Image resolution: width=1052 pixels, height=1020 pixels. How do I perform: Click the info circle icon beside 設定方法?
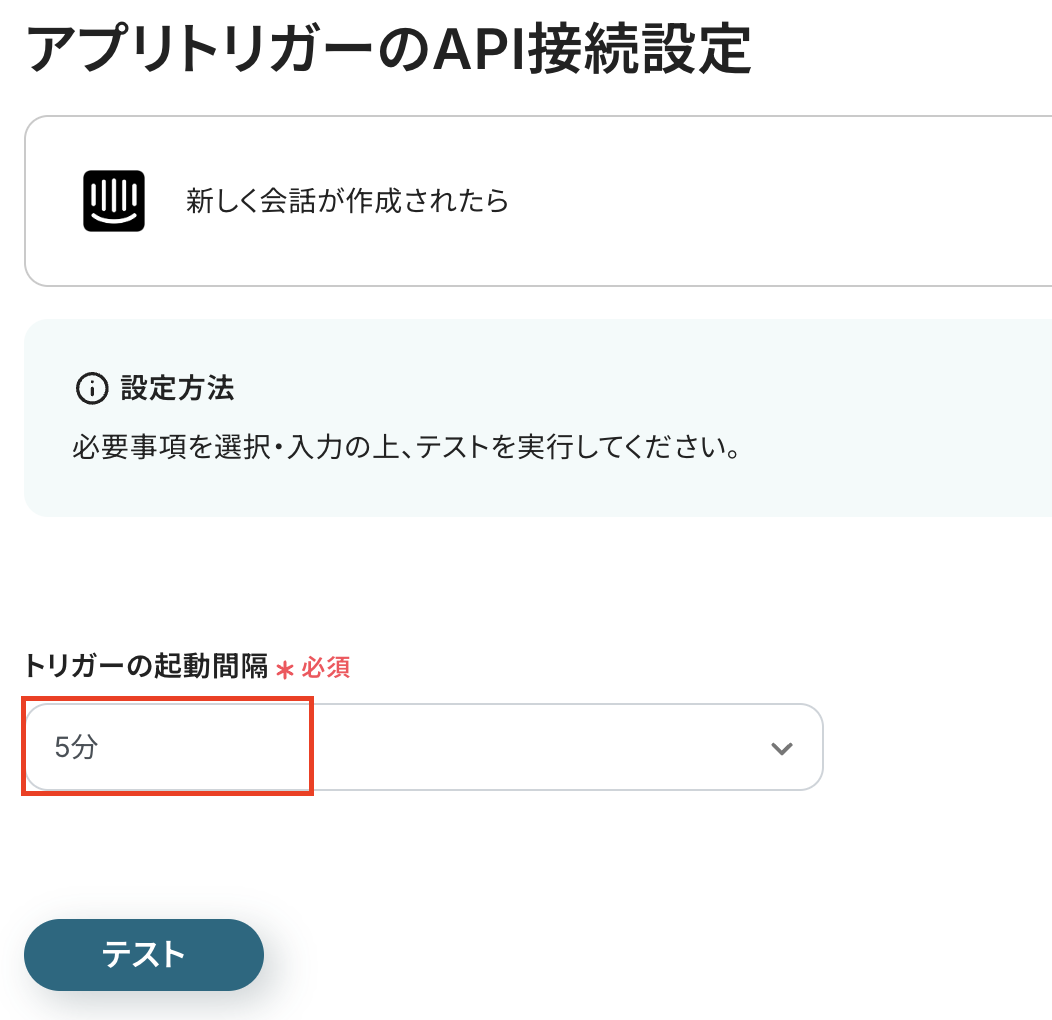[91, 389]
